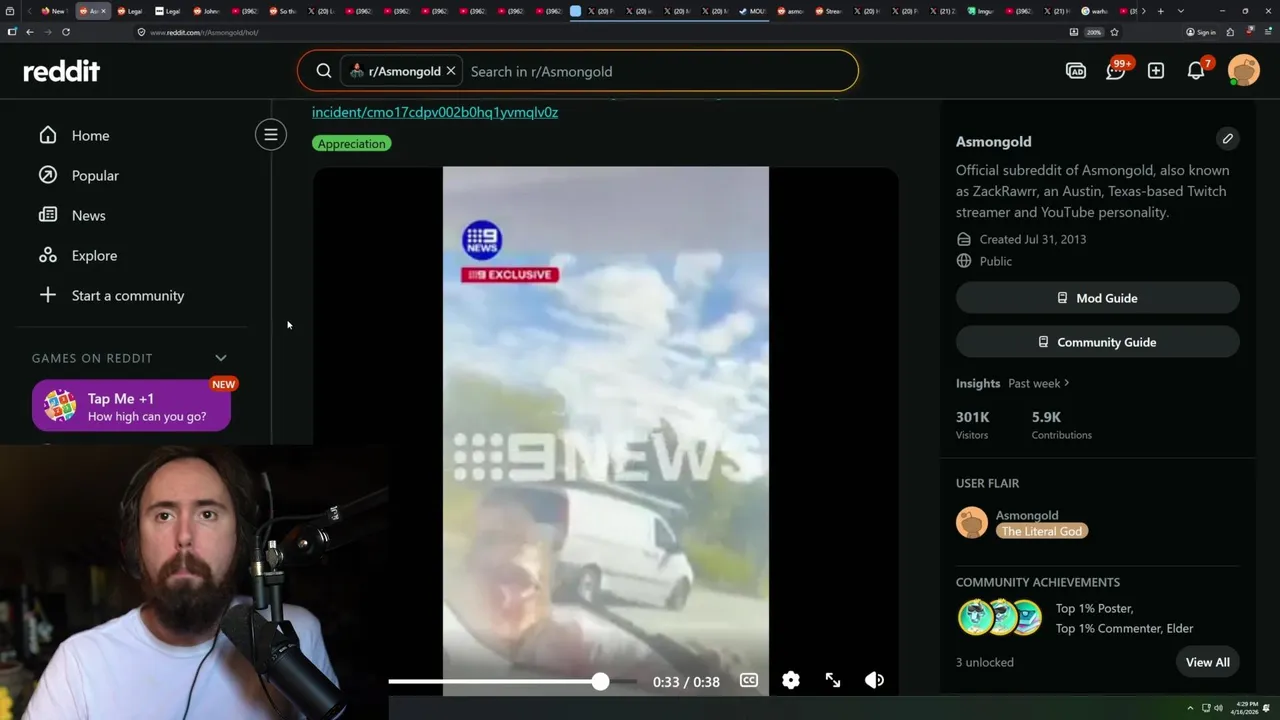Collapse the left navigation sidebar

(x=271, y=135)
